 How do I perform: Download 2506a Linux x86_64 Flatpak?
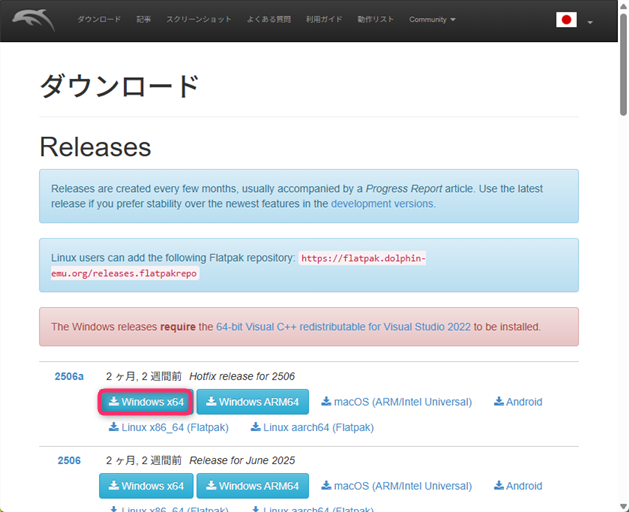tap(168, 427)
